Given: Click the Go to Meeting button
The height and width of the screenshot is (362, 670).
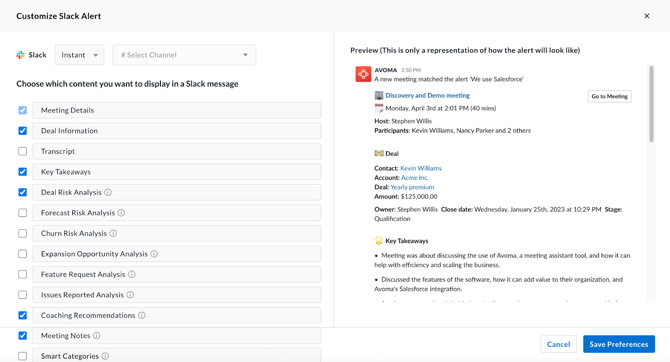Looking at the screenshot, I should (x=609, y=96).
